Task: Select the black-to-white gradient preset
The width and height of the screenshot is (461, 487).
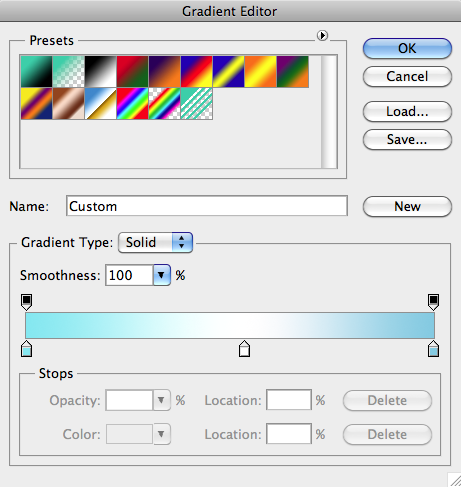Action: (x=101, y=72)
